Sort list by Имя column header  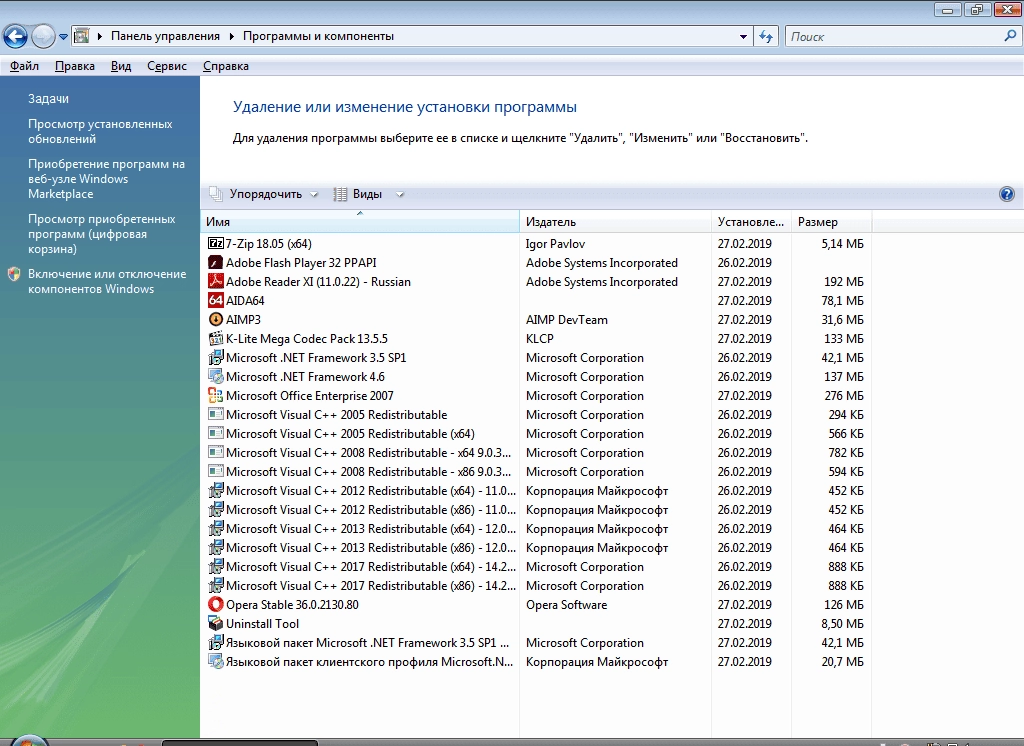(x=360, y=221)
